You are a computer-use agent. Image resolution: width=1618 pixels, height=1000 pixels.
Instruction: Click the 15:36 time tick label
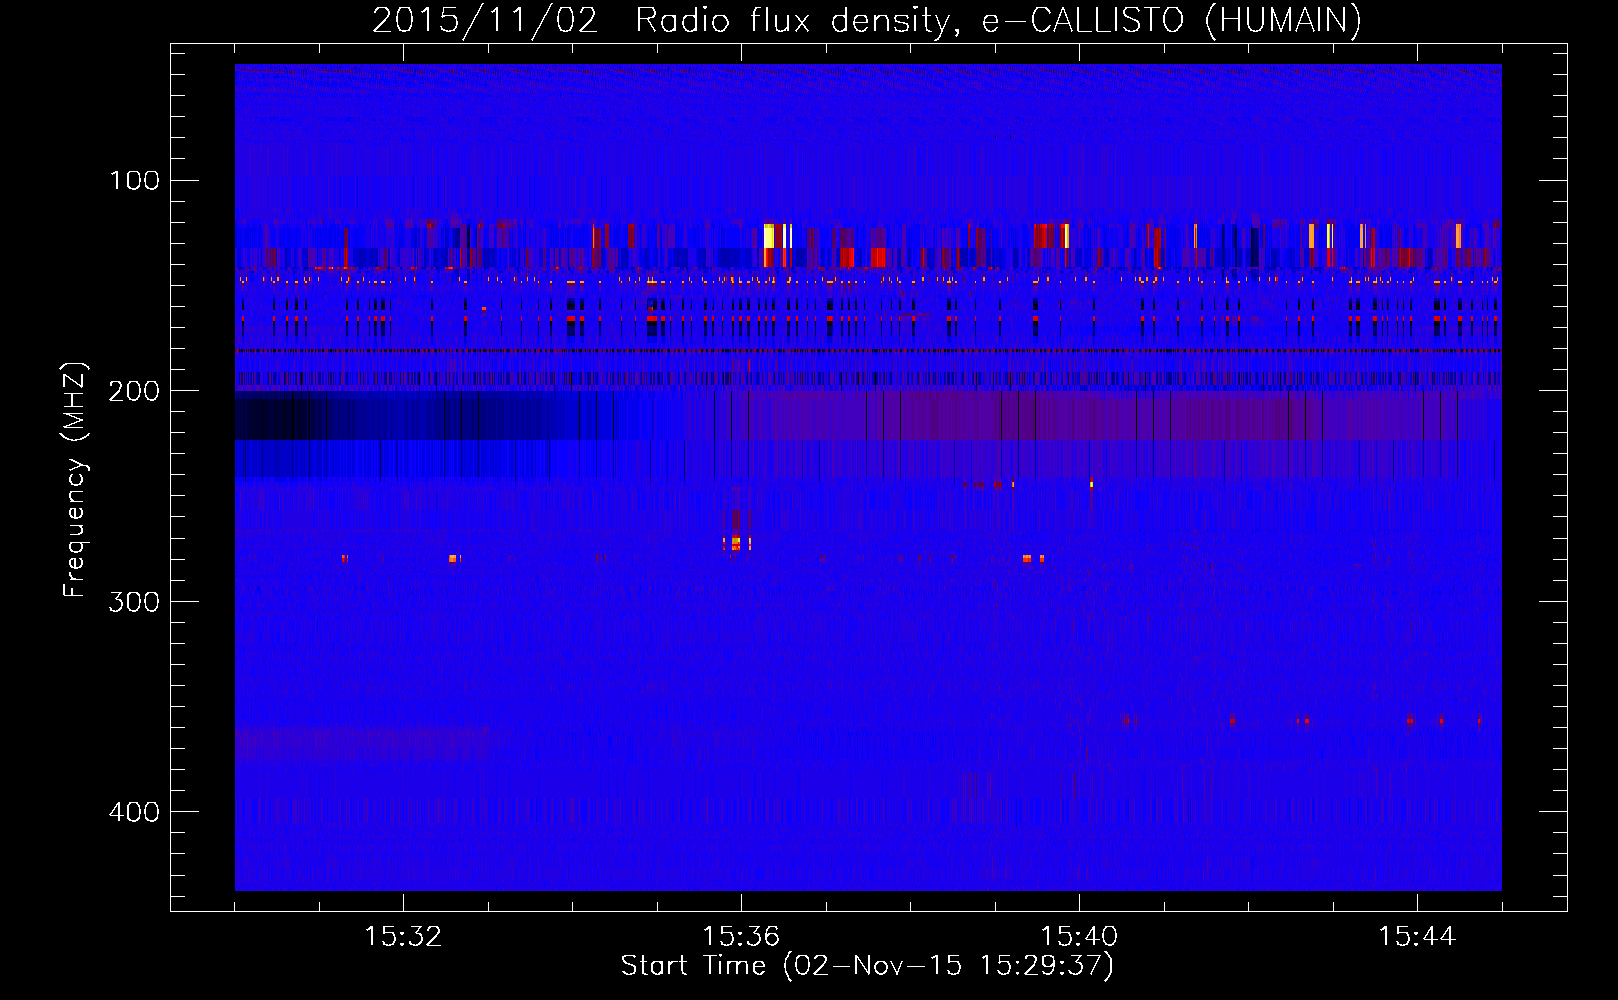(741, 936)
